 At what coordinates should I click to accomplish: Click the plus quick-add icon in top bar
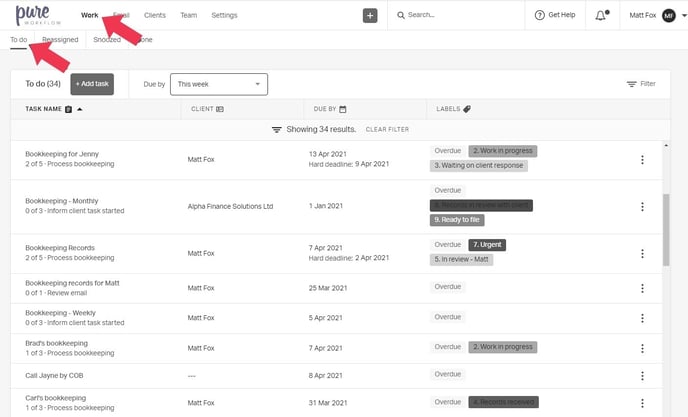[370, 15]
